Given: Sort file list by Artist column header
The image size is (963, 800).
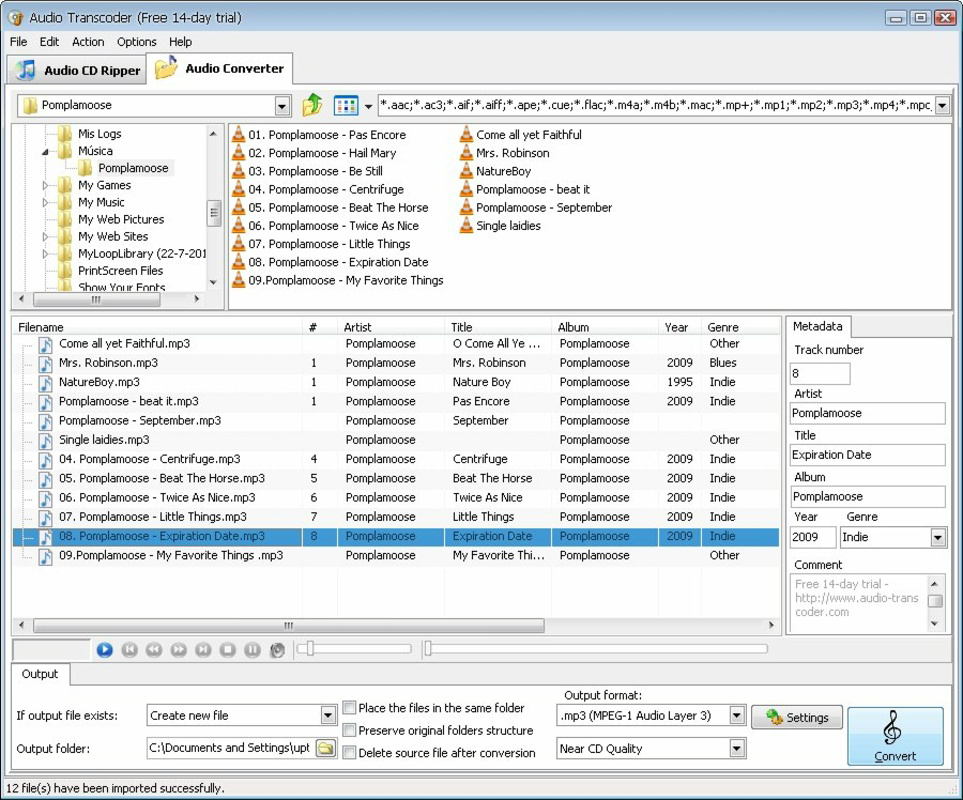Looking at the screenshot, I should (391, 327).
